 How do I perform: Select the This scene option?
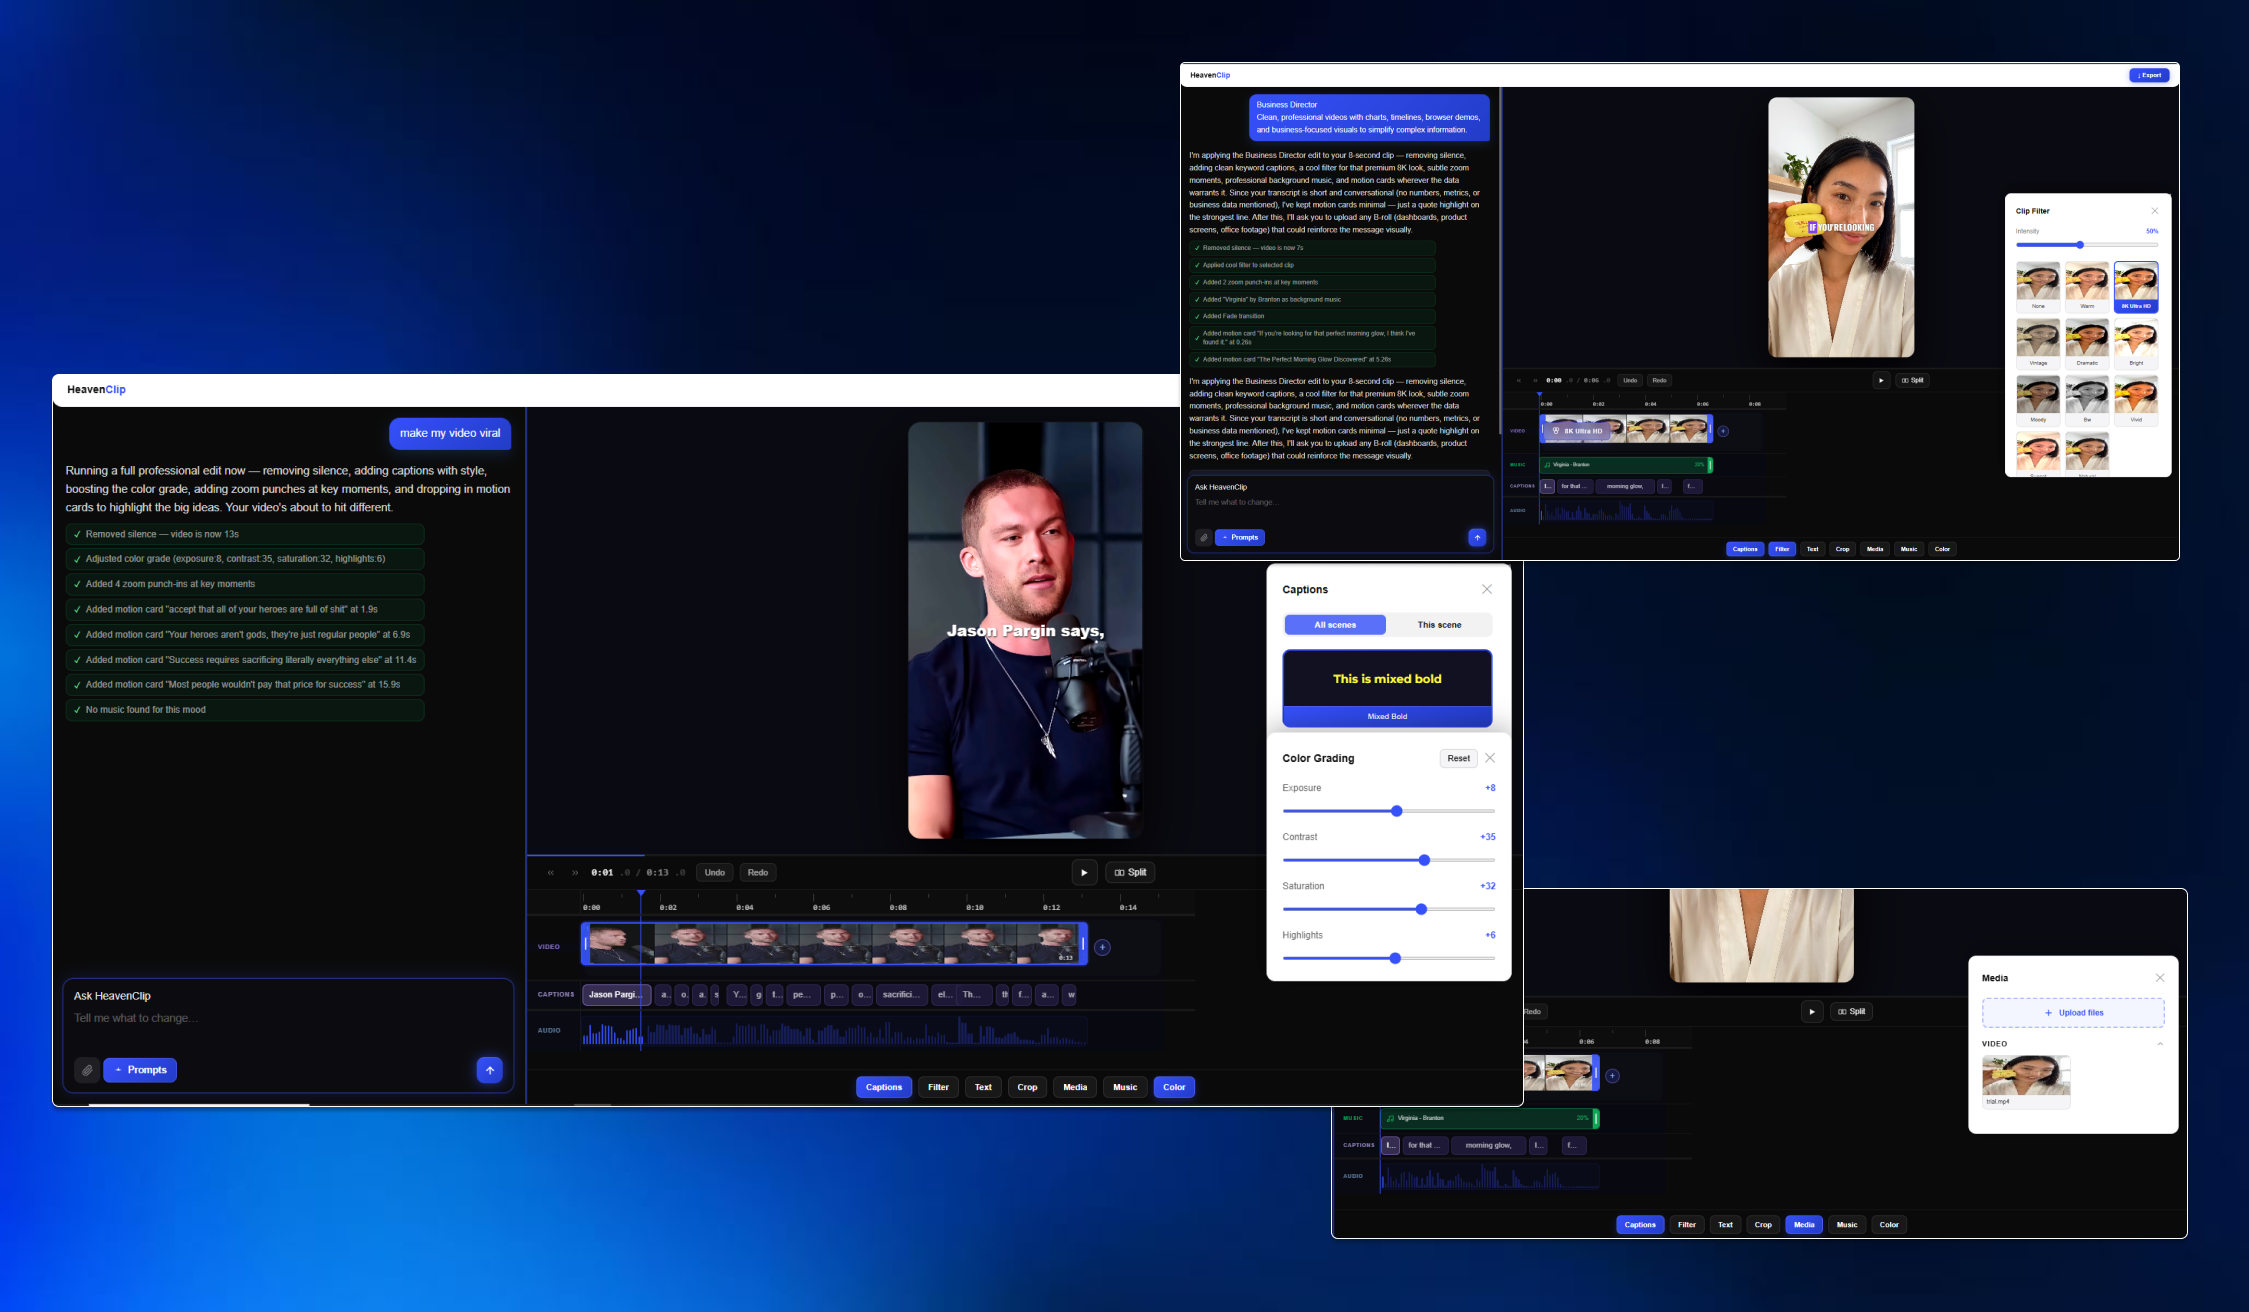(1439, 625)
